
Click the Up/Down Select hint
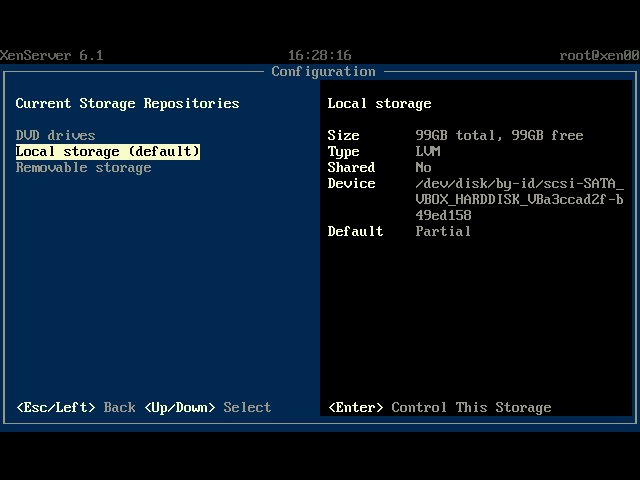point(208,407)
